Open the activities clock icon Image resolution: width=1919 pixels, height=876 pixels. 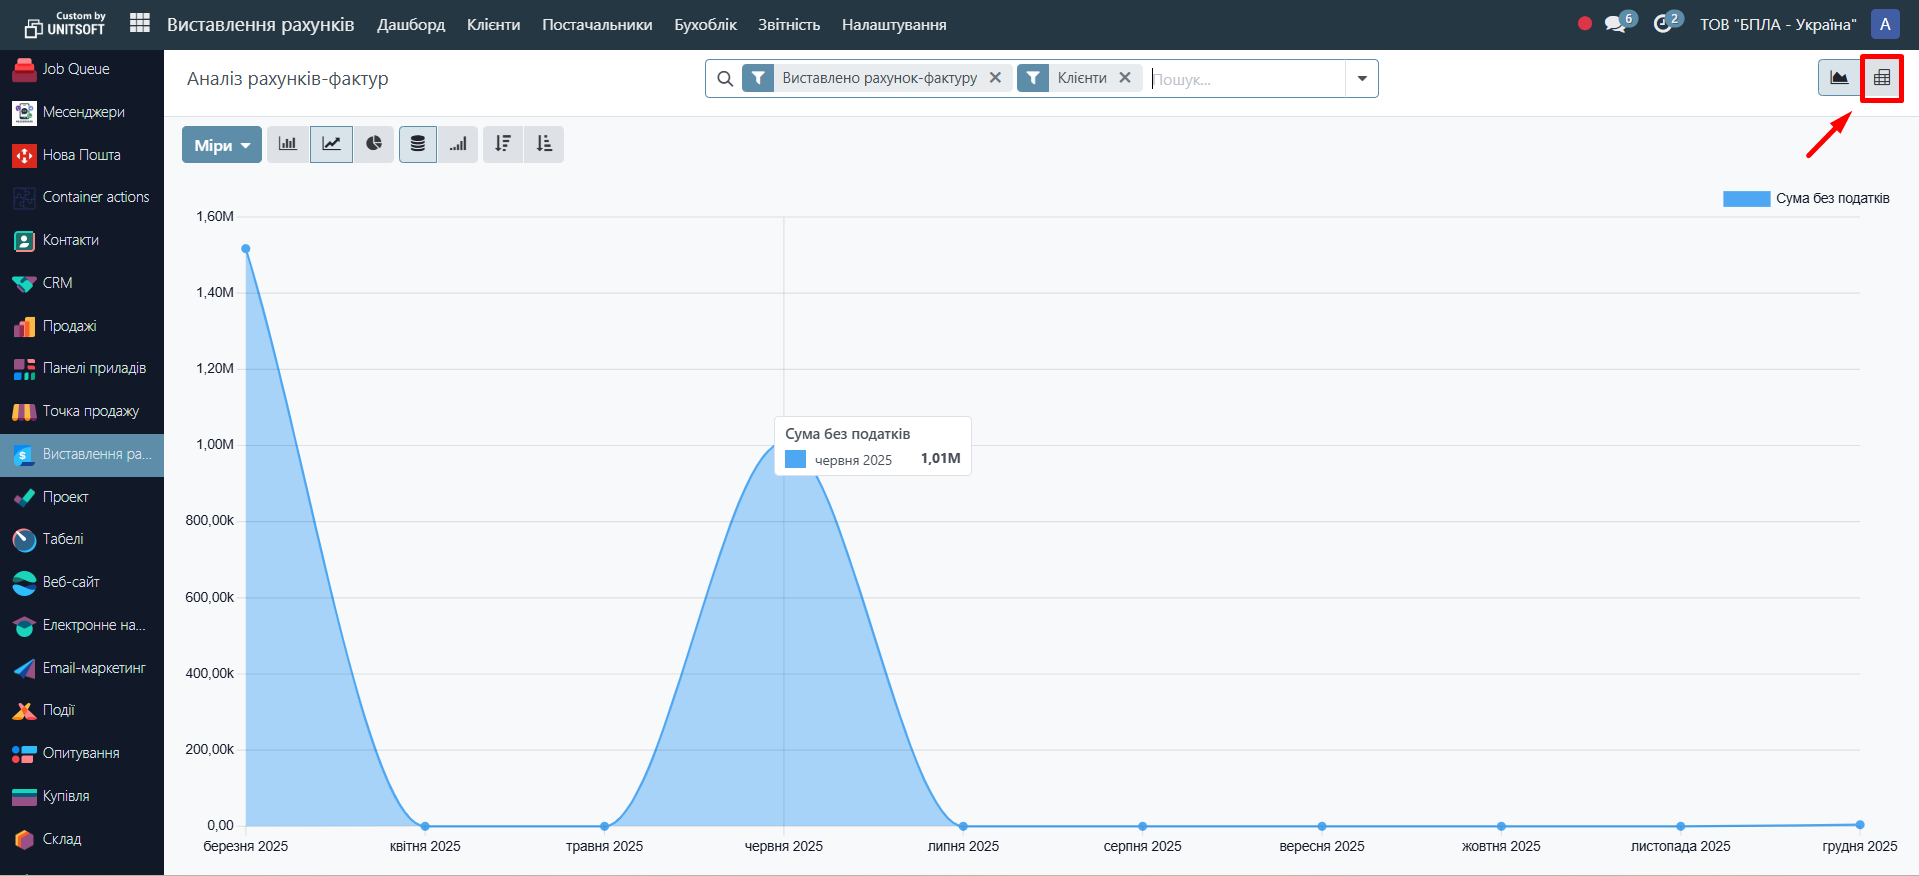pos(1663,24)
